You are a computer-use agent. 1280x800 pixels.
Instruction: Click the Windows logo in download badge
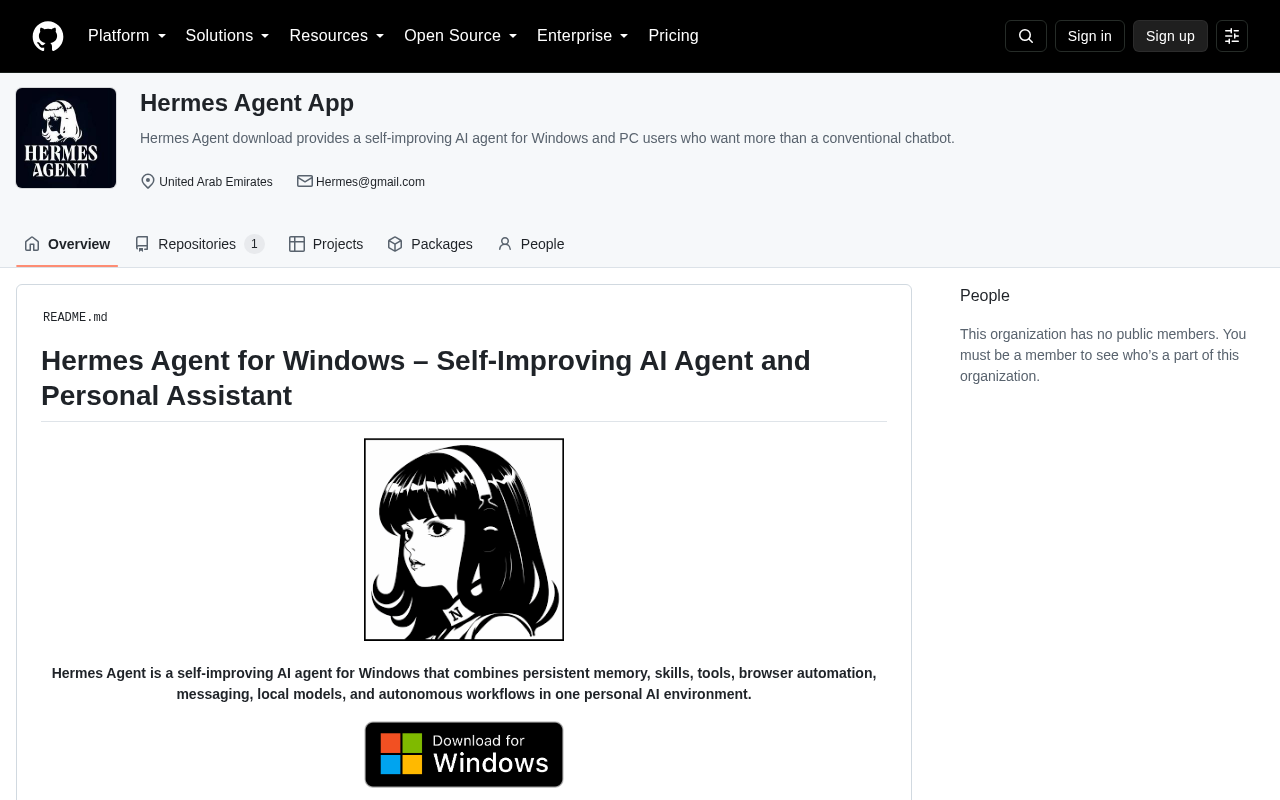[402, 754]
